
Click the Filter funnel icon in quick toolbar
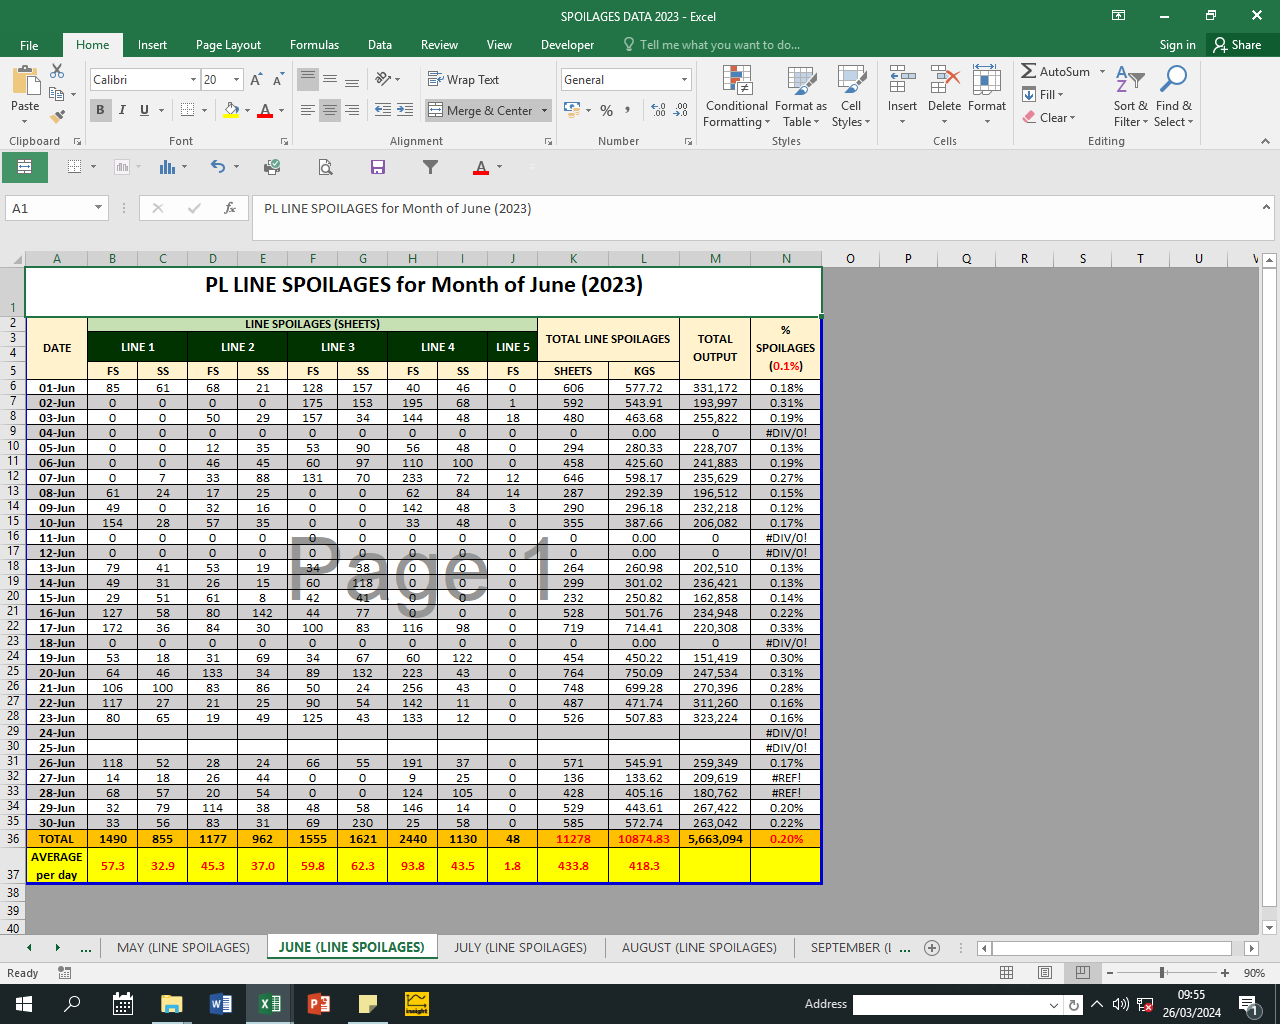tap(431, 167)
